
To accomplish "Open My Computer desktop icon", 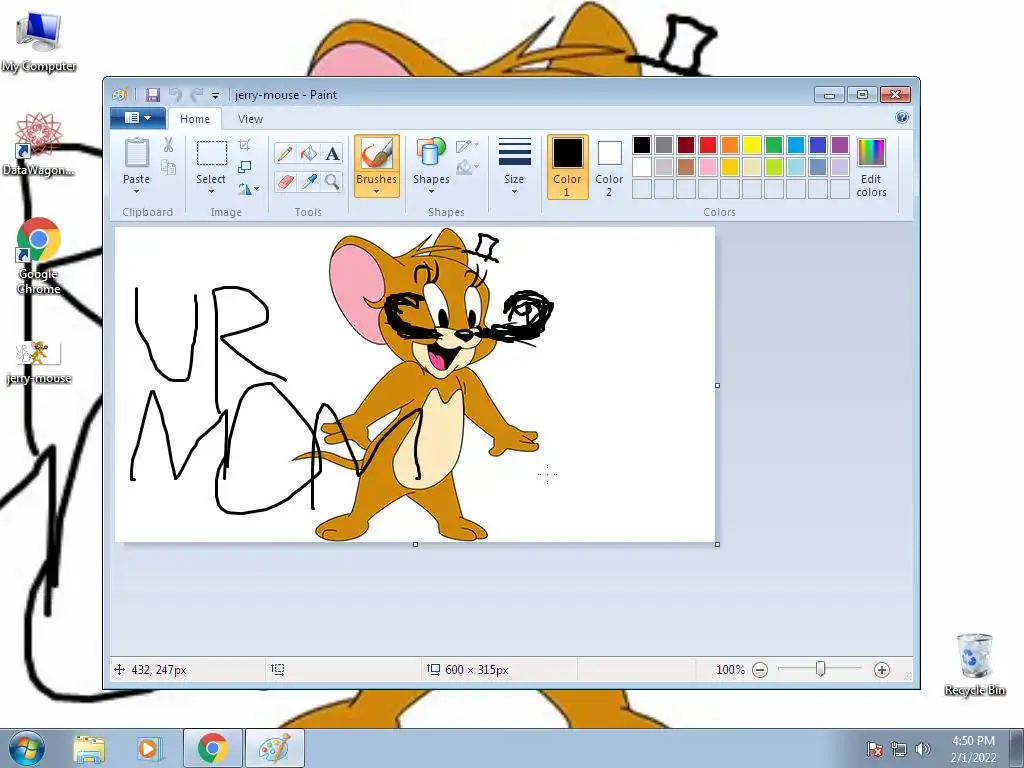I will click(39, 42).
